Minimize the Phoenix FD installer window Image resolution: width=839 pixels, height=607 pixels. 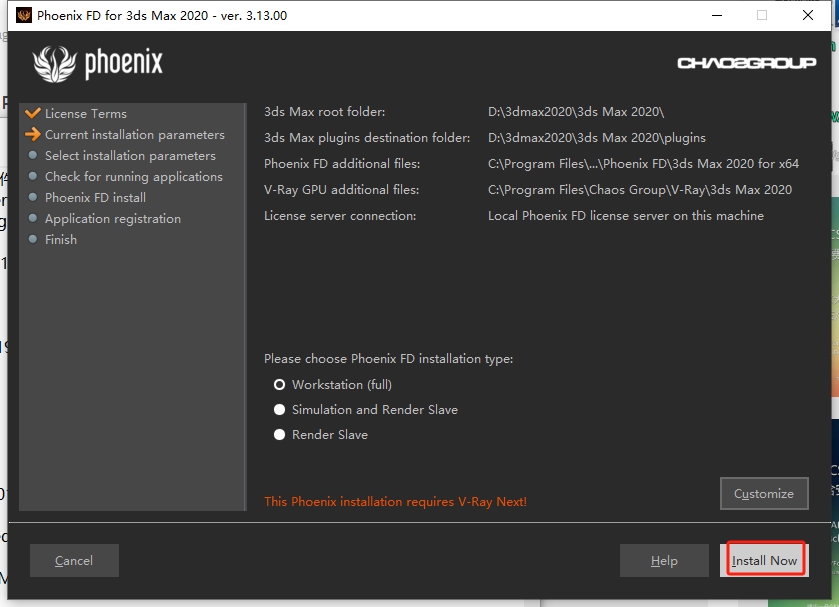click(x=717, y=15)
